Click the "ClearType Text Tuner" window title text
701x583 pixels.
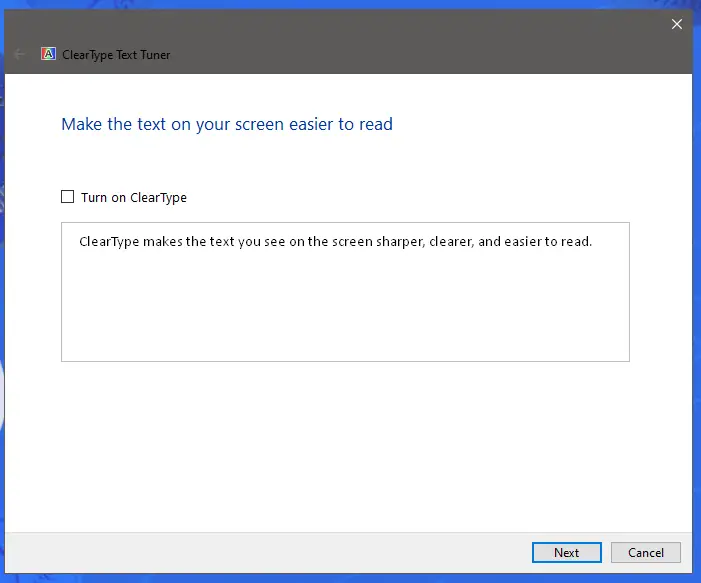116,55
